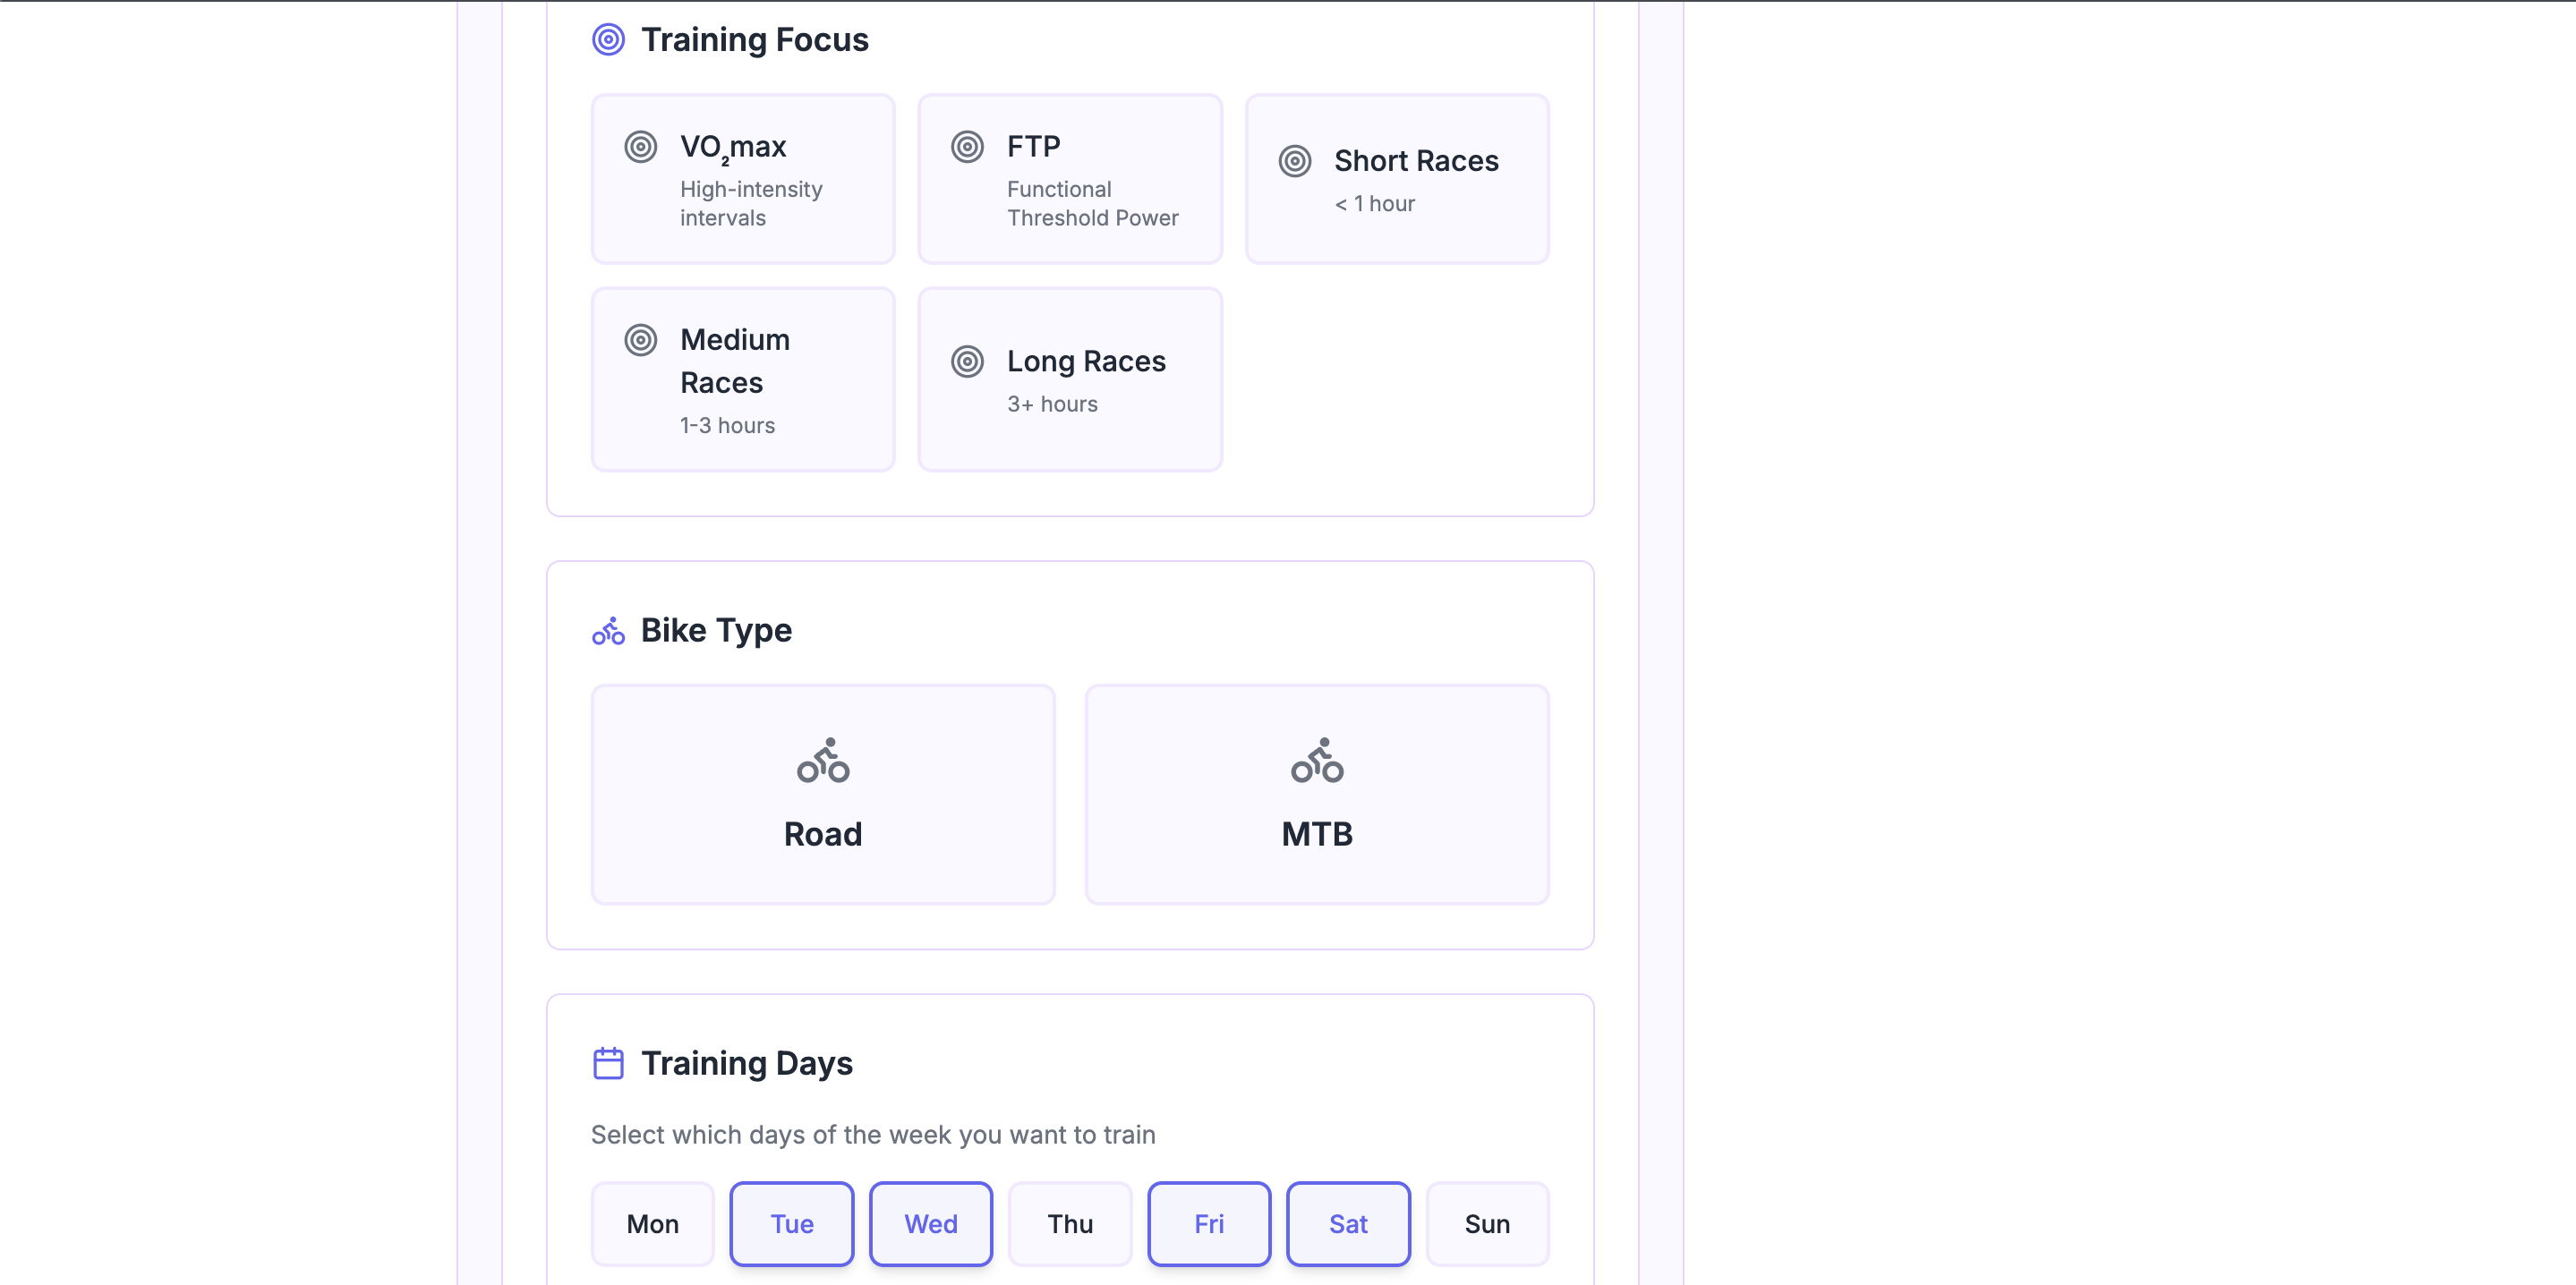Select MTB as the bike type
The height and width of the screenshot is (1285, 2576).
pyautogui.click(x=1316, y=794)
